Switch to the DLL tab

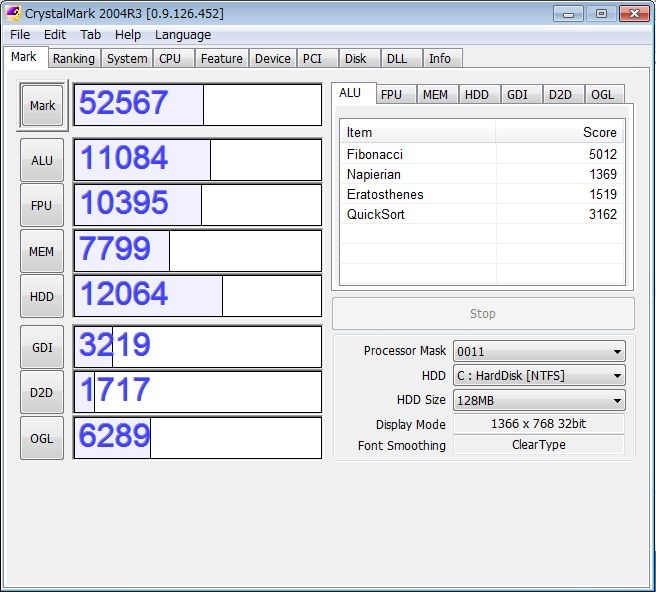point(401,59)
